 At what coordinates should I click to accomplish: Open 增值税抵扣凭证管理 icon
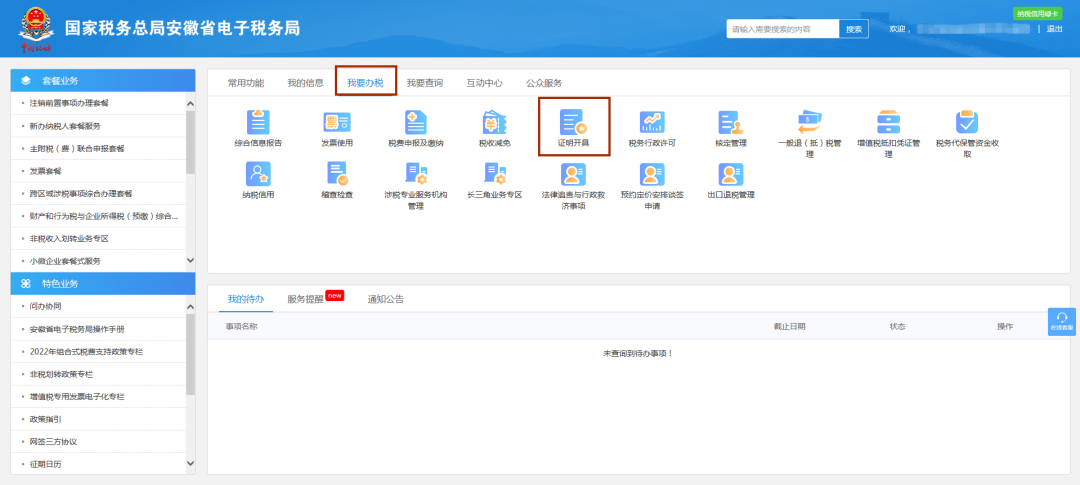[888, 123]
